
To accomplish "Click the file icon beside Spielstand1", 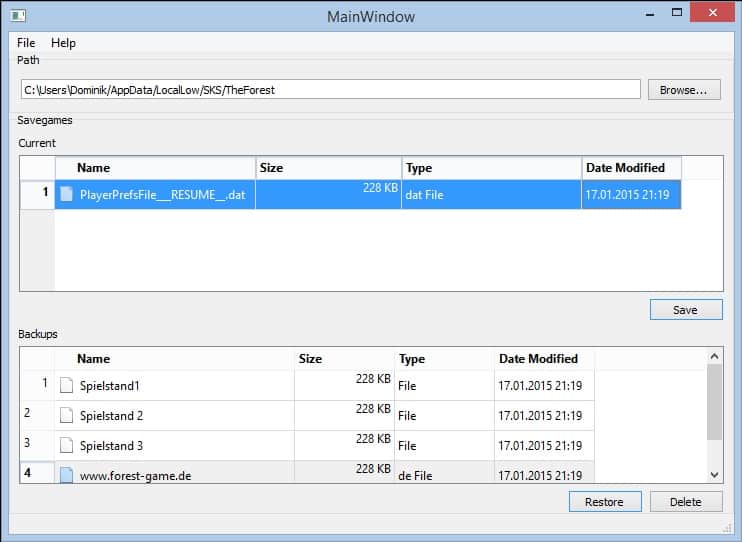I will pos(67,385).
